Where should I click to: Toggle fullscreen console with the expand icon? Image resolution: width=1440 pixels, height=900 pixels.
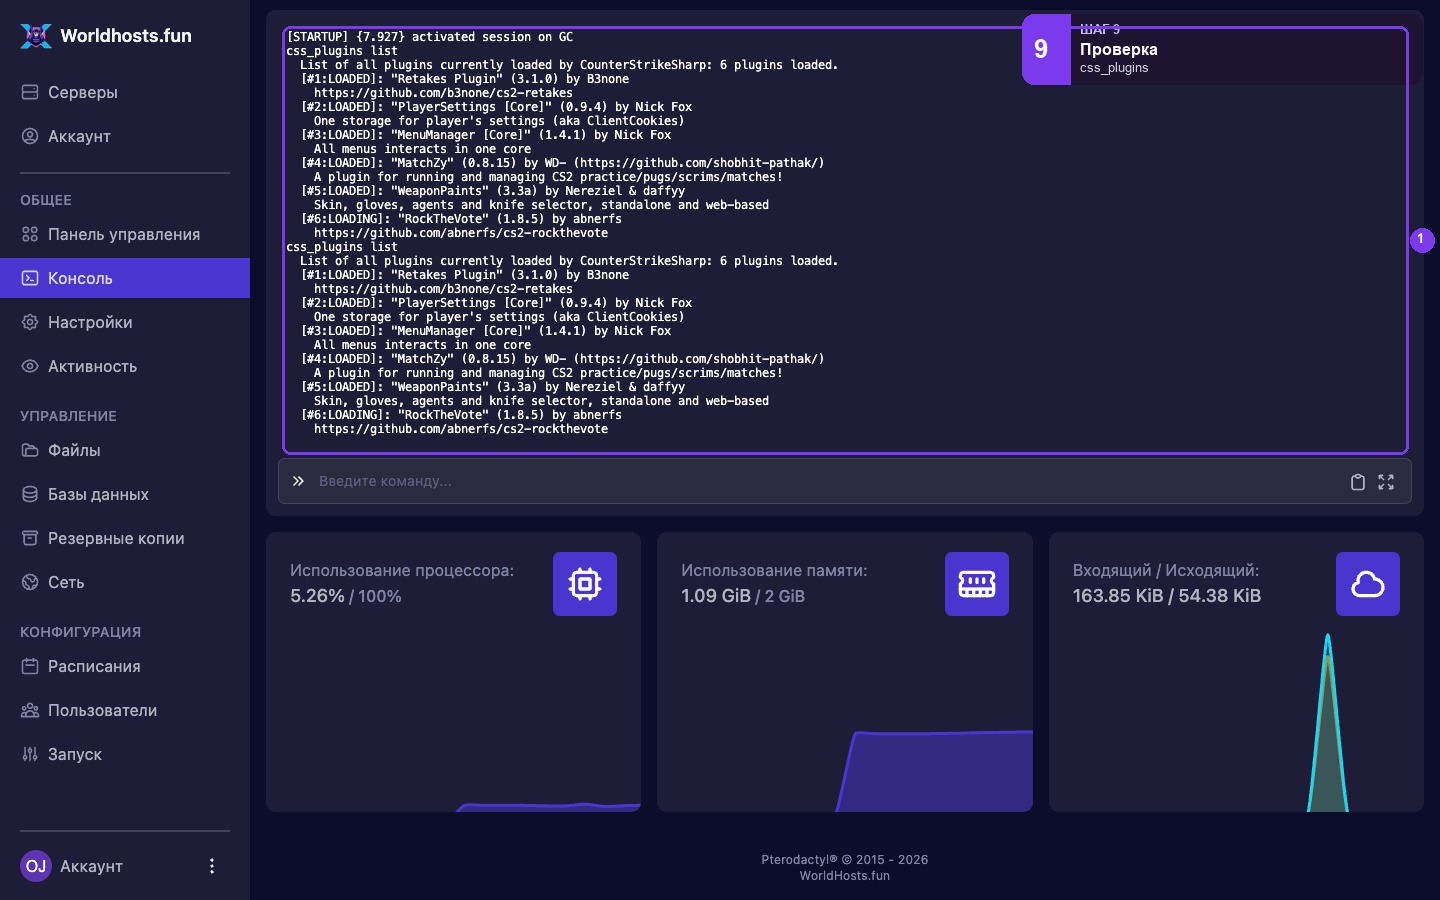[x=1386, y=482]
